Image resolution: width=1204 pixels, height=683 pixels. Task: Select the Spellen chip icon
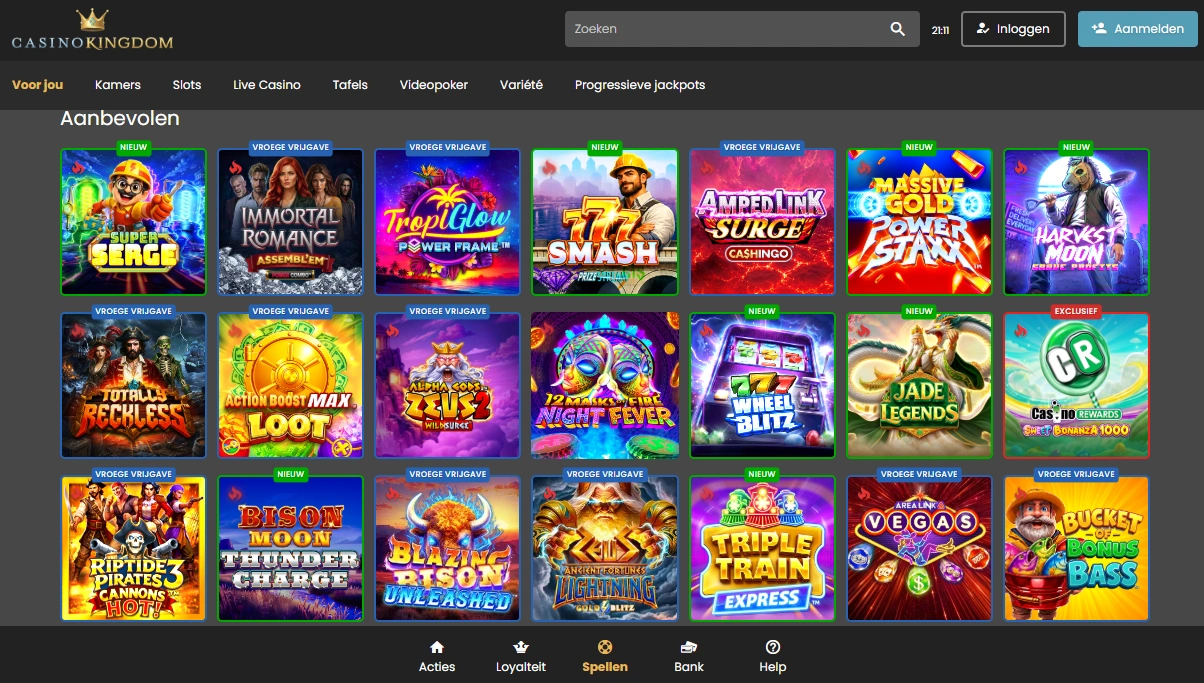(x=605, y=647)
